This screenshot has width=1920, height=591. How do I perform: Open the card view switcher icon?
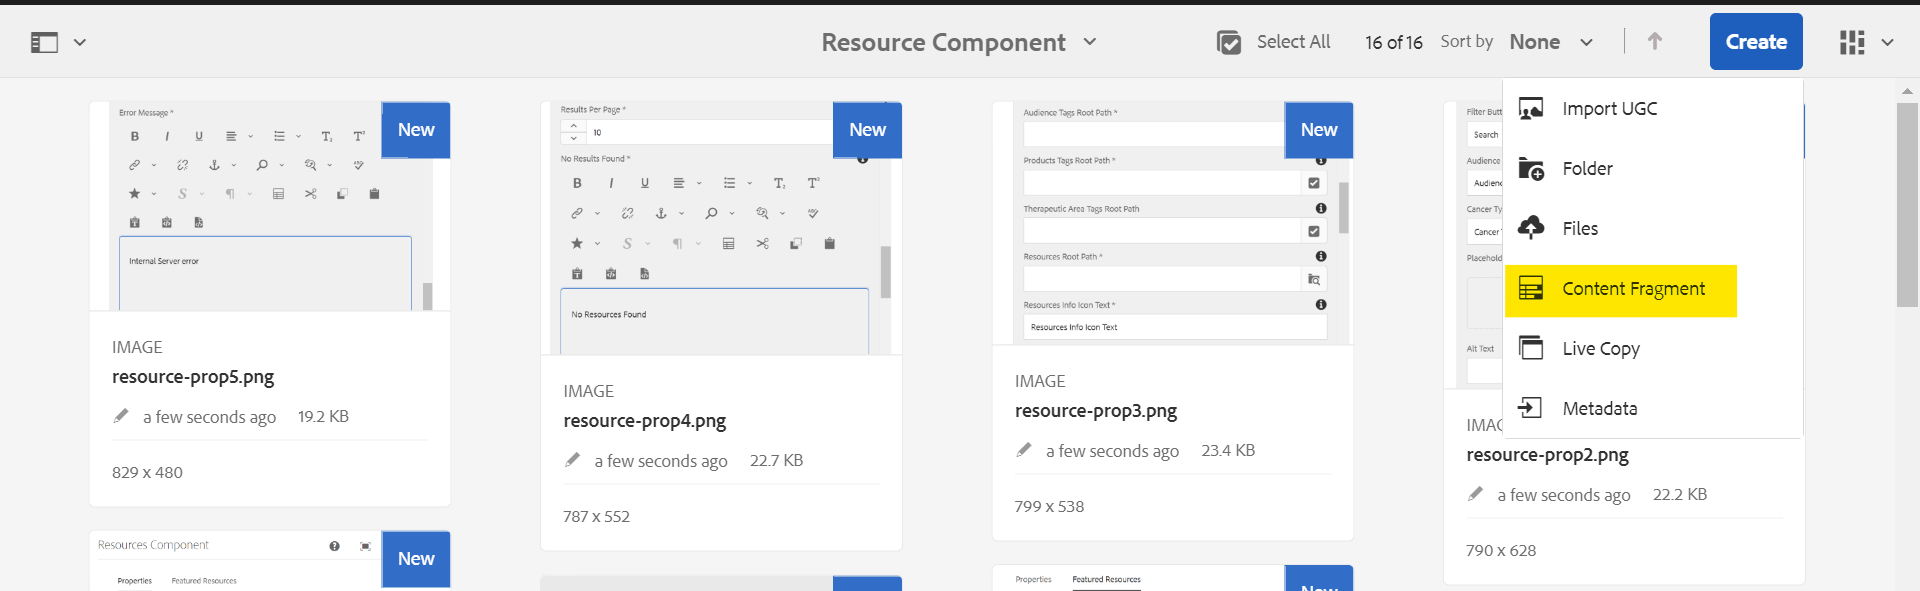(1852, 42)
